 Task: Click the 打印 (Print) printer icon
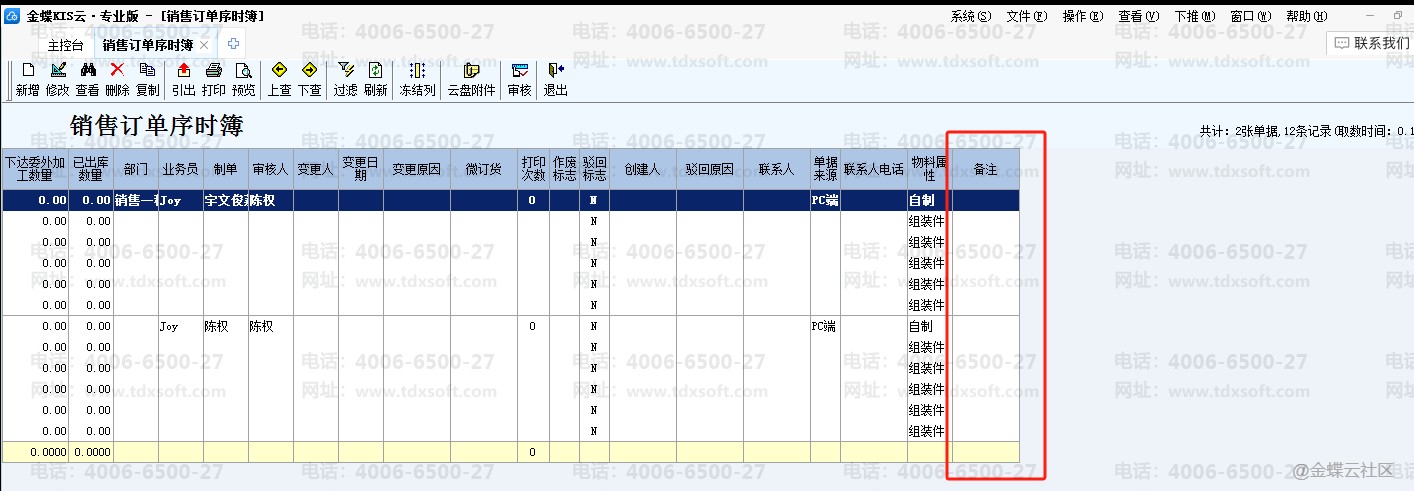(x=213, y=70)
